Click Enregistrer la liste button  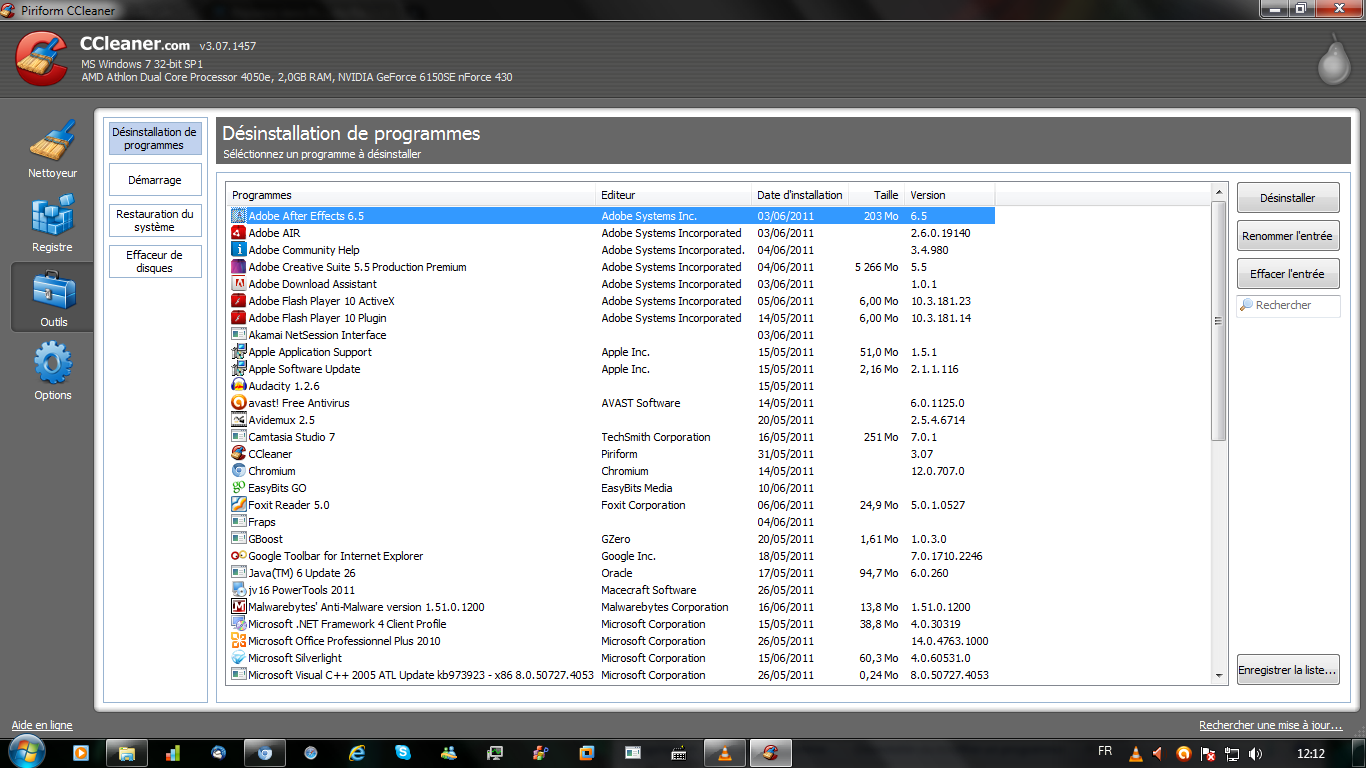coord(1288,670)
